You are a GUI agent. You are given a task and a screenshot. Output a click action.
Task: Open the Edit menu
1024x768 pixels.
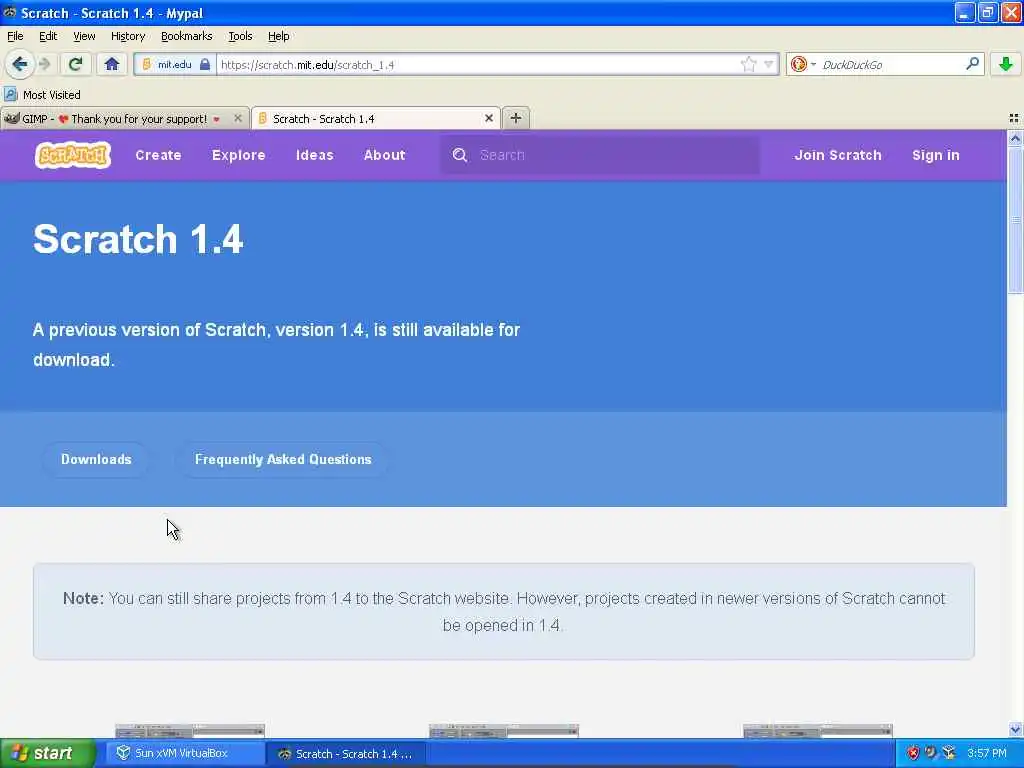tap(48, 36)
